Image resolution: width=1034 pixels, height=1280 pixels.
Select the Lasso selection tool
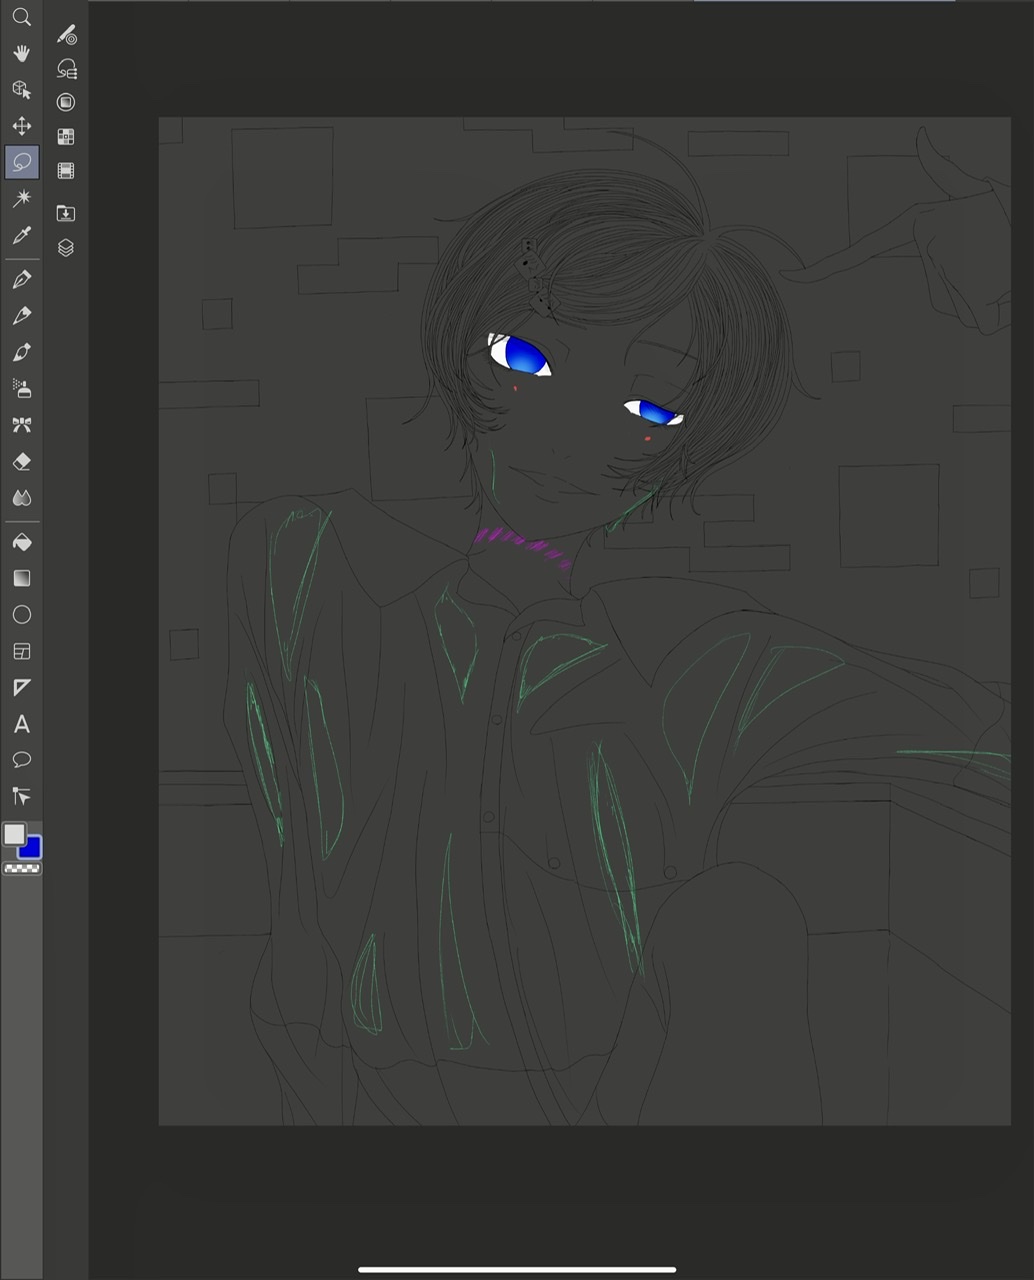(x=21, y=162)
